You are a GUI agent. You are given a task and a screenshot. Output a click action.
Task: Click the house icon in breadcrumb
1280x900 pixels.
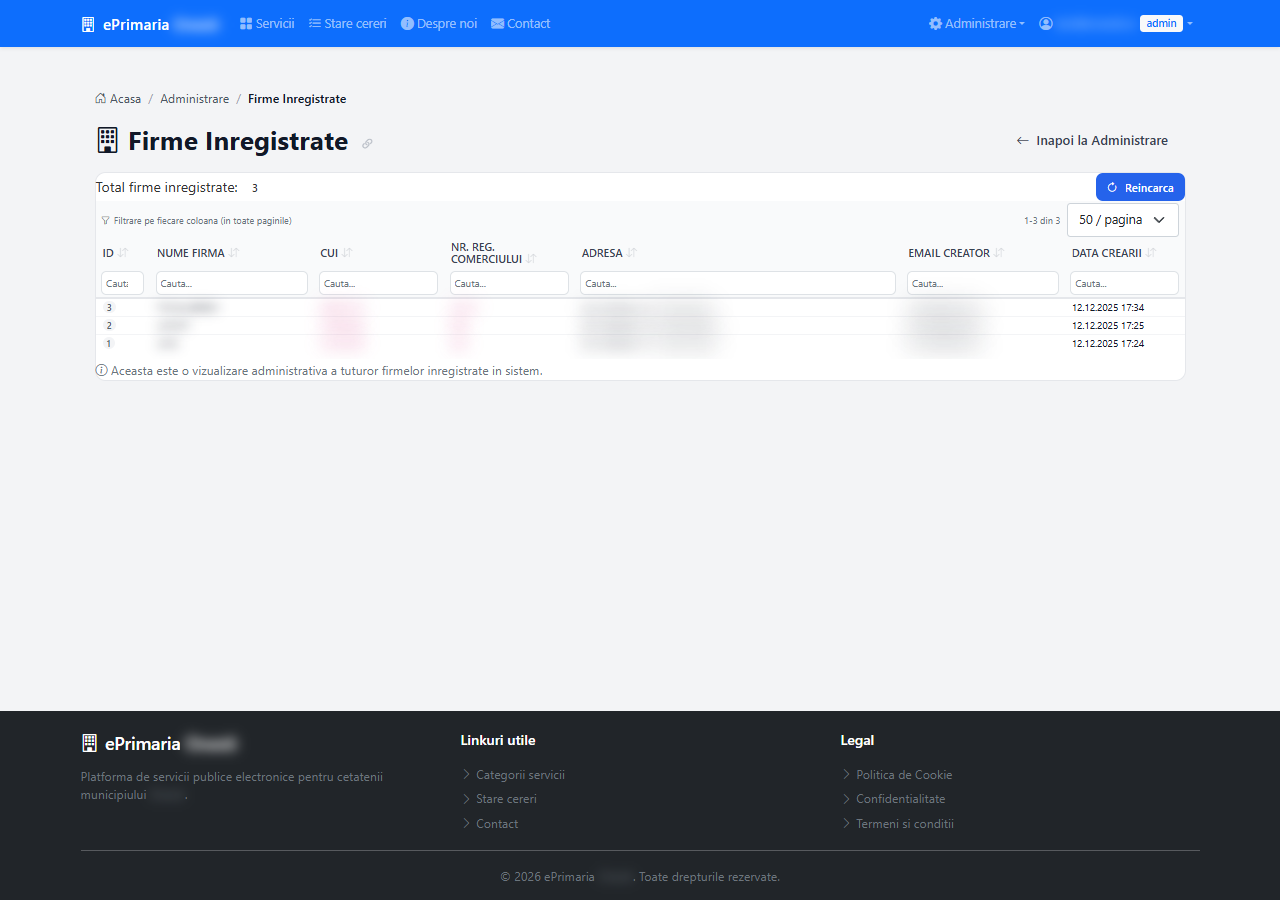click(x=101, y=98)
